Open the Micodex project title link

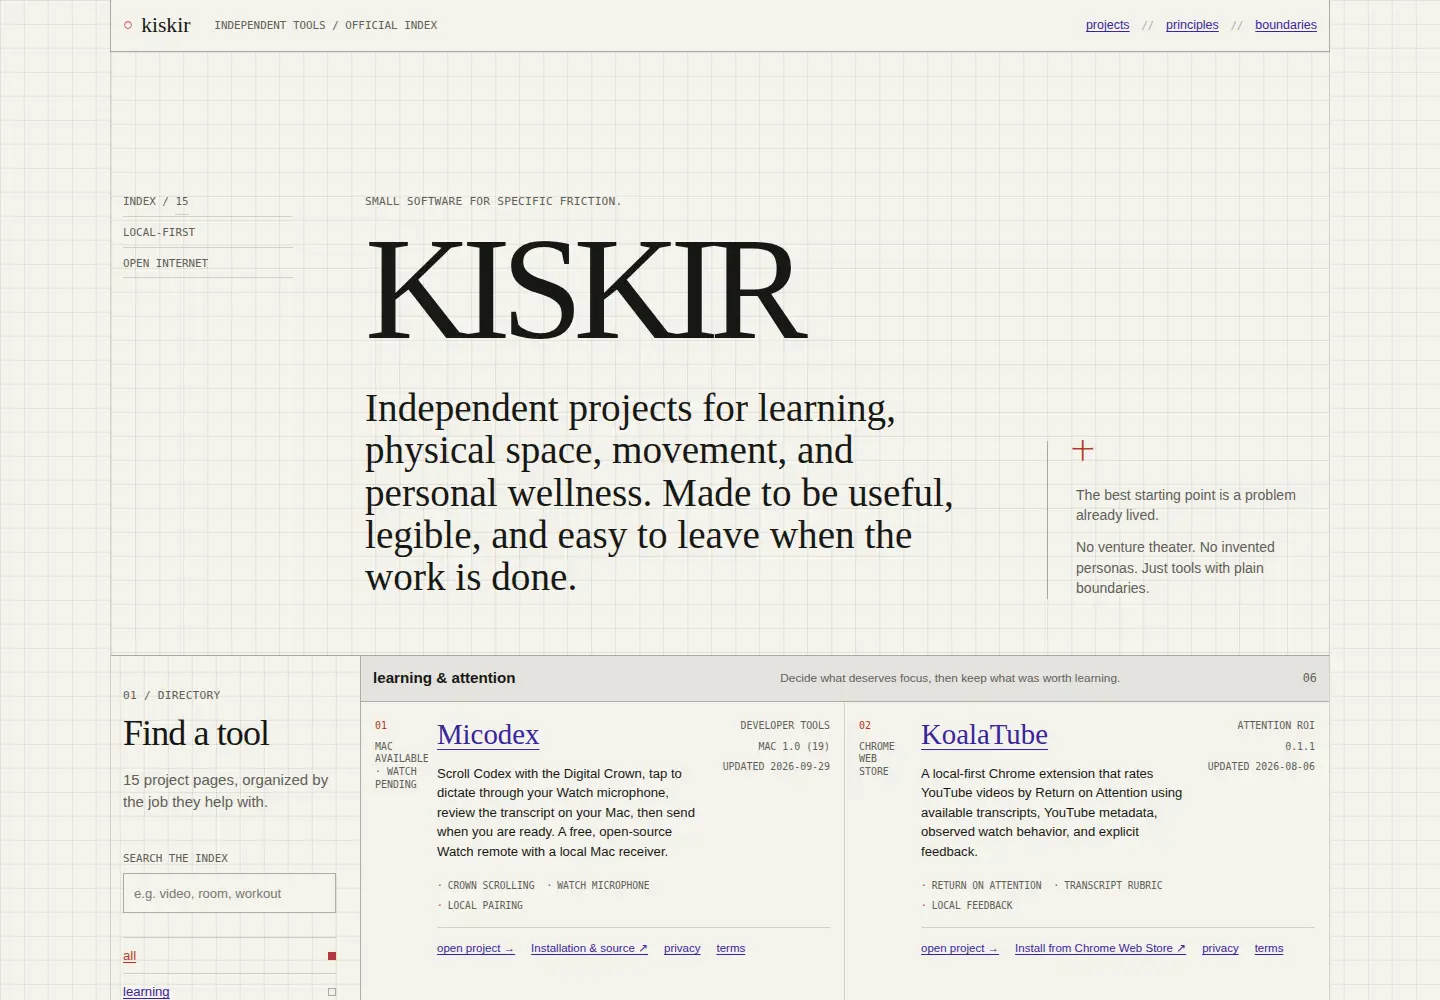coord(488,735)
